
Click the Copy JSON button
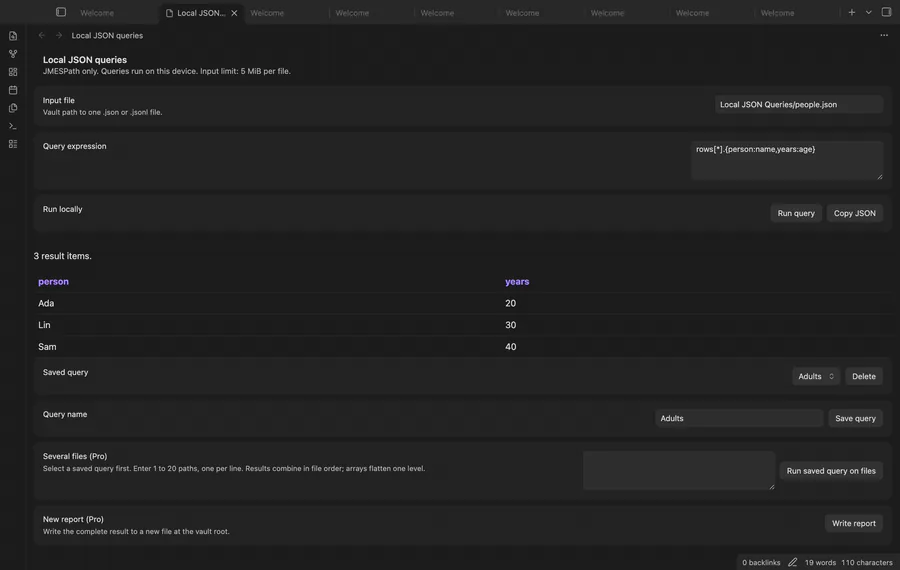(855, 213)
